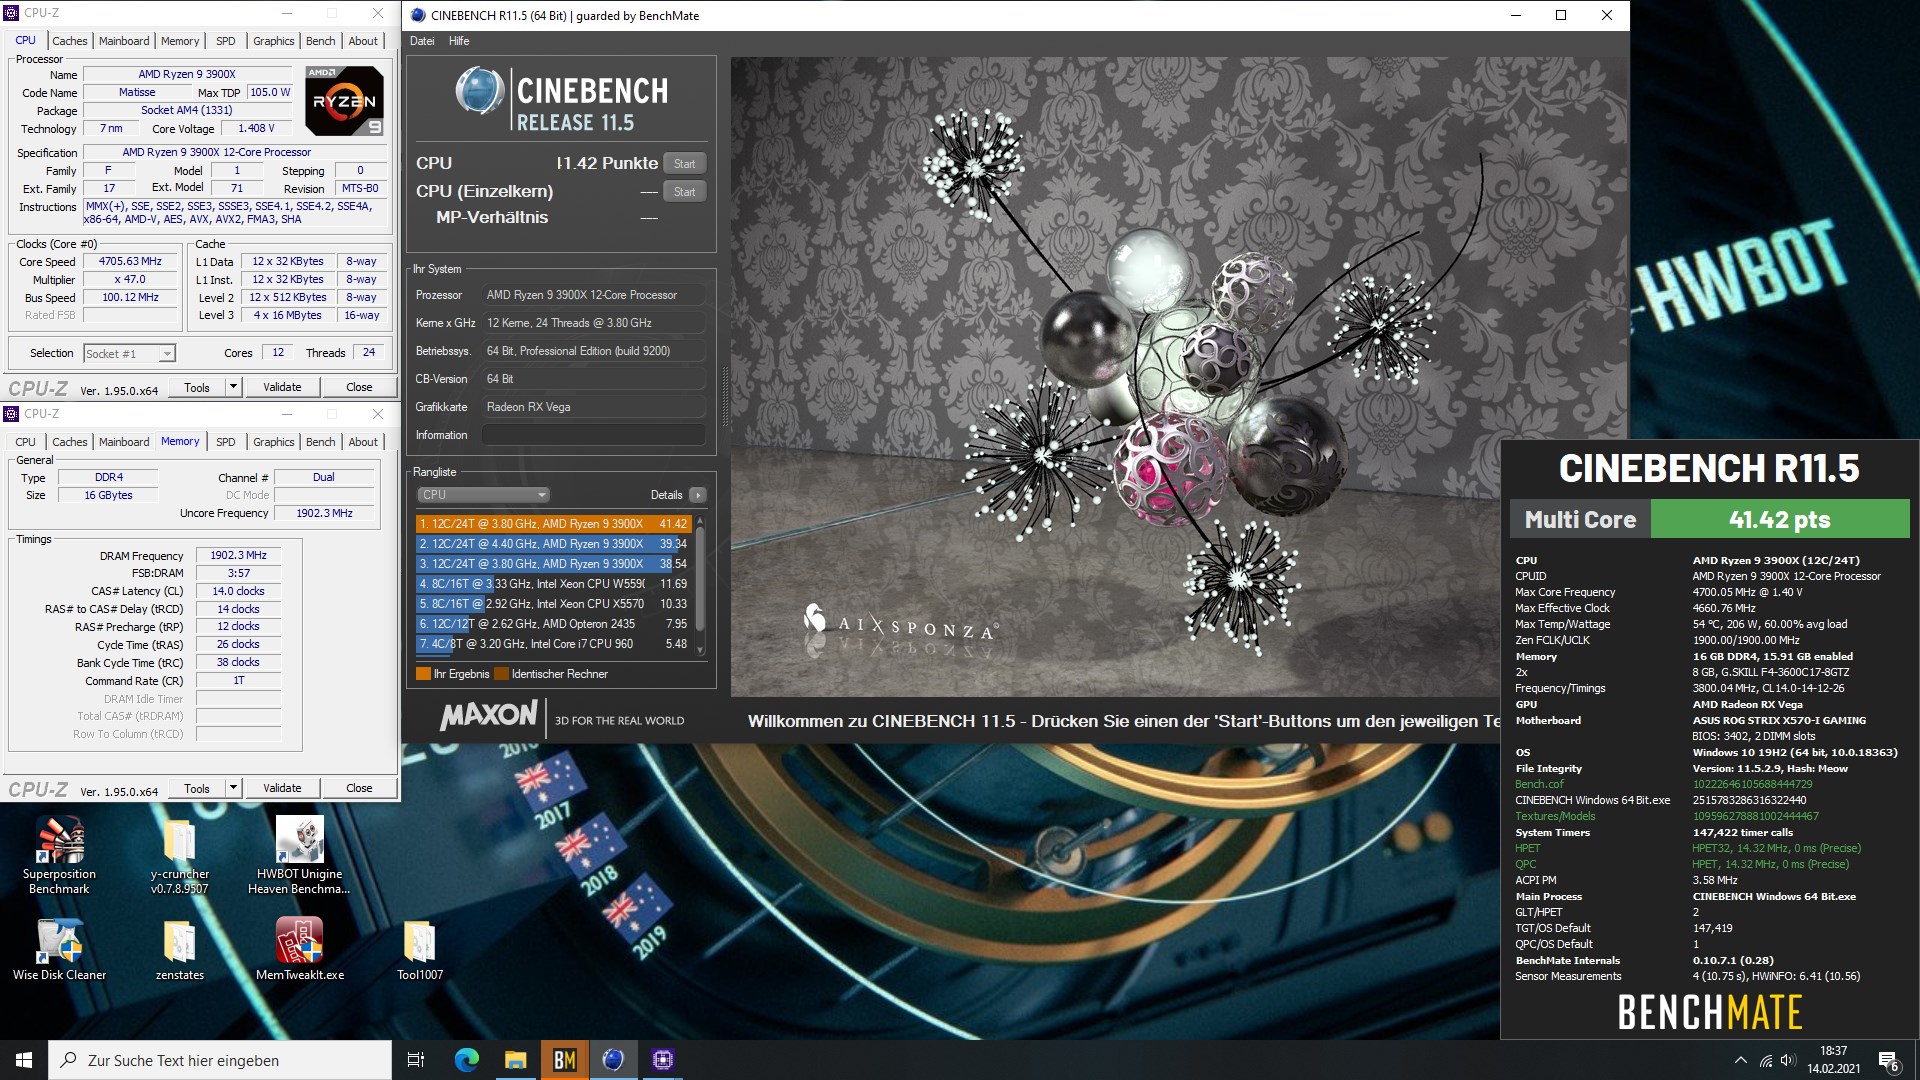1920x1080 pixels.
Task: Click the AMD Ryzen 9 logo in CPU-Z
Action: [x=344, y=101]
